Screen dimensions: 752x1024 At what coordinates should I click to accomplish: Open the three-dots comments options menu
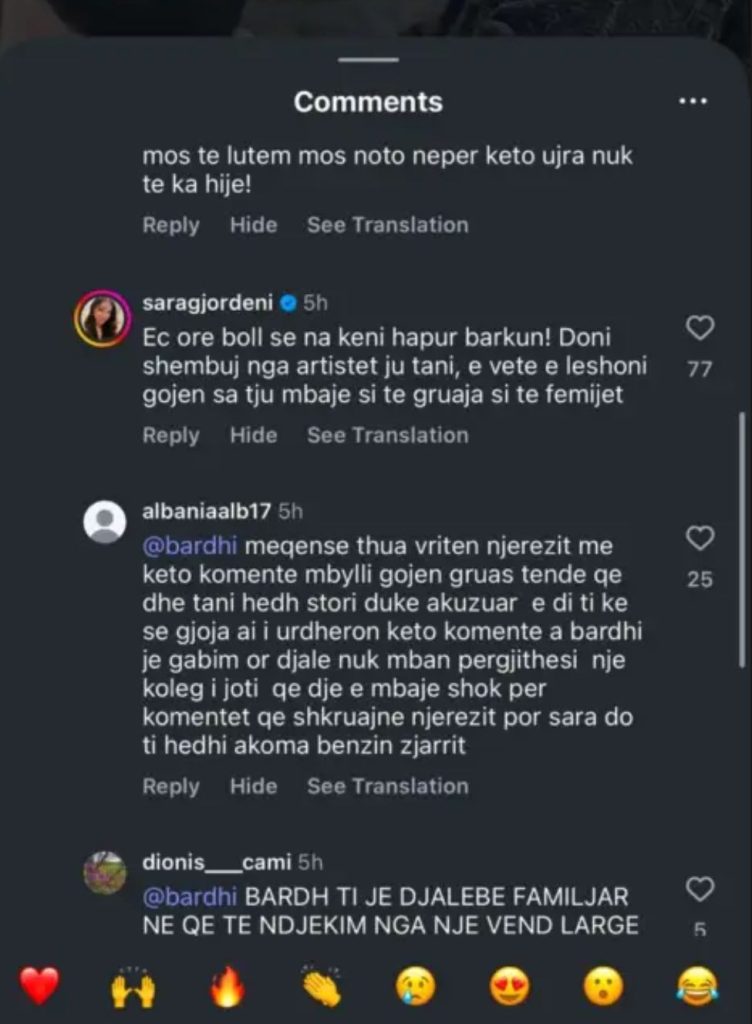693,102
